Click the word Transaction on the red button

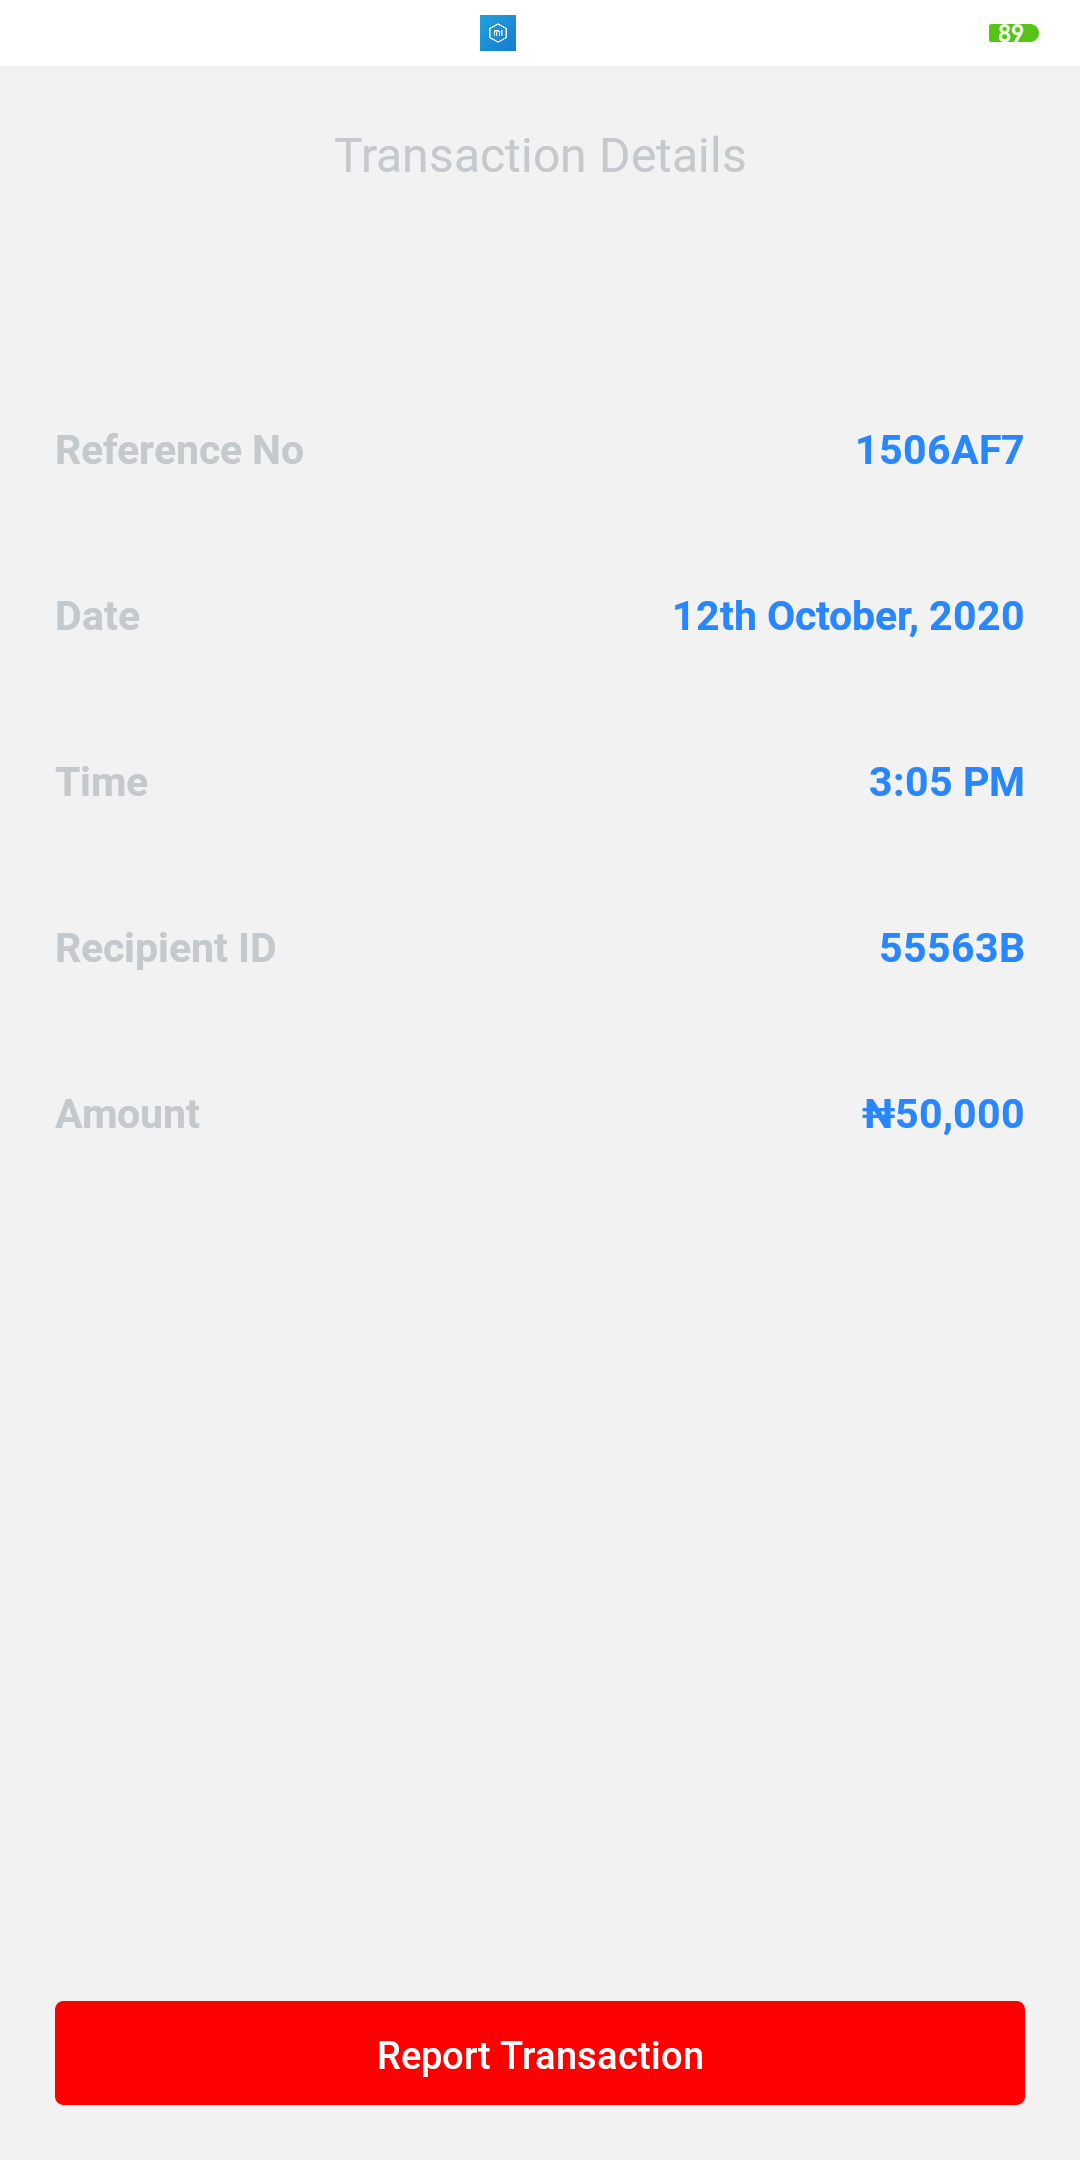tap(602, 2056)
